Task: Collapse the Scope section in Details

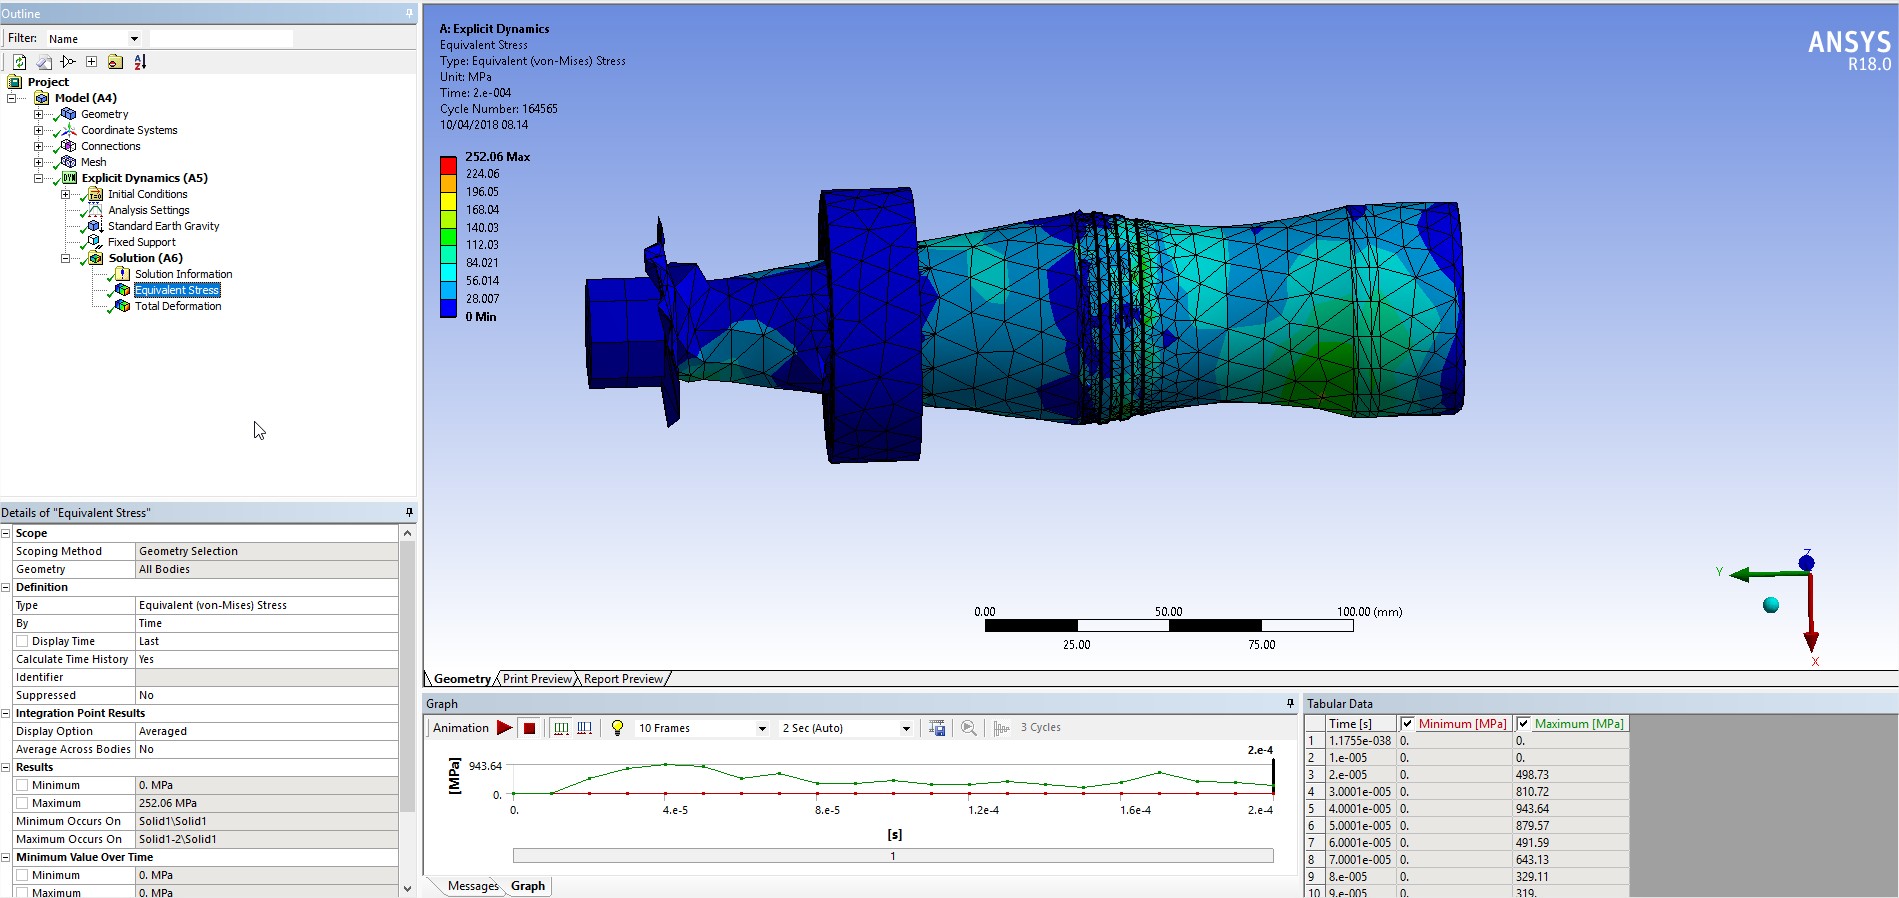Action: pyautogui.click(x=6, y=533)
